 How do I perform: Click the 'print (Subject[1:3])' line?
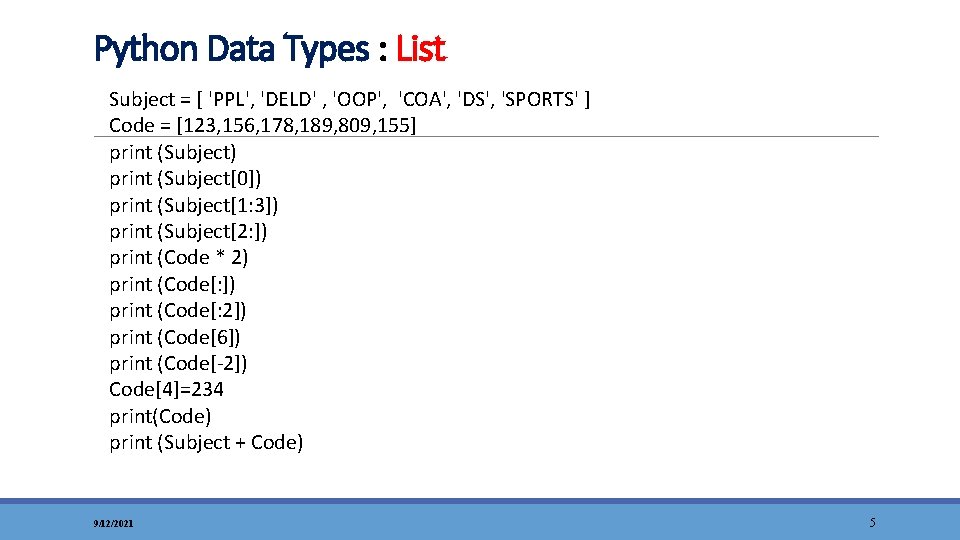tap(193, 205)
